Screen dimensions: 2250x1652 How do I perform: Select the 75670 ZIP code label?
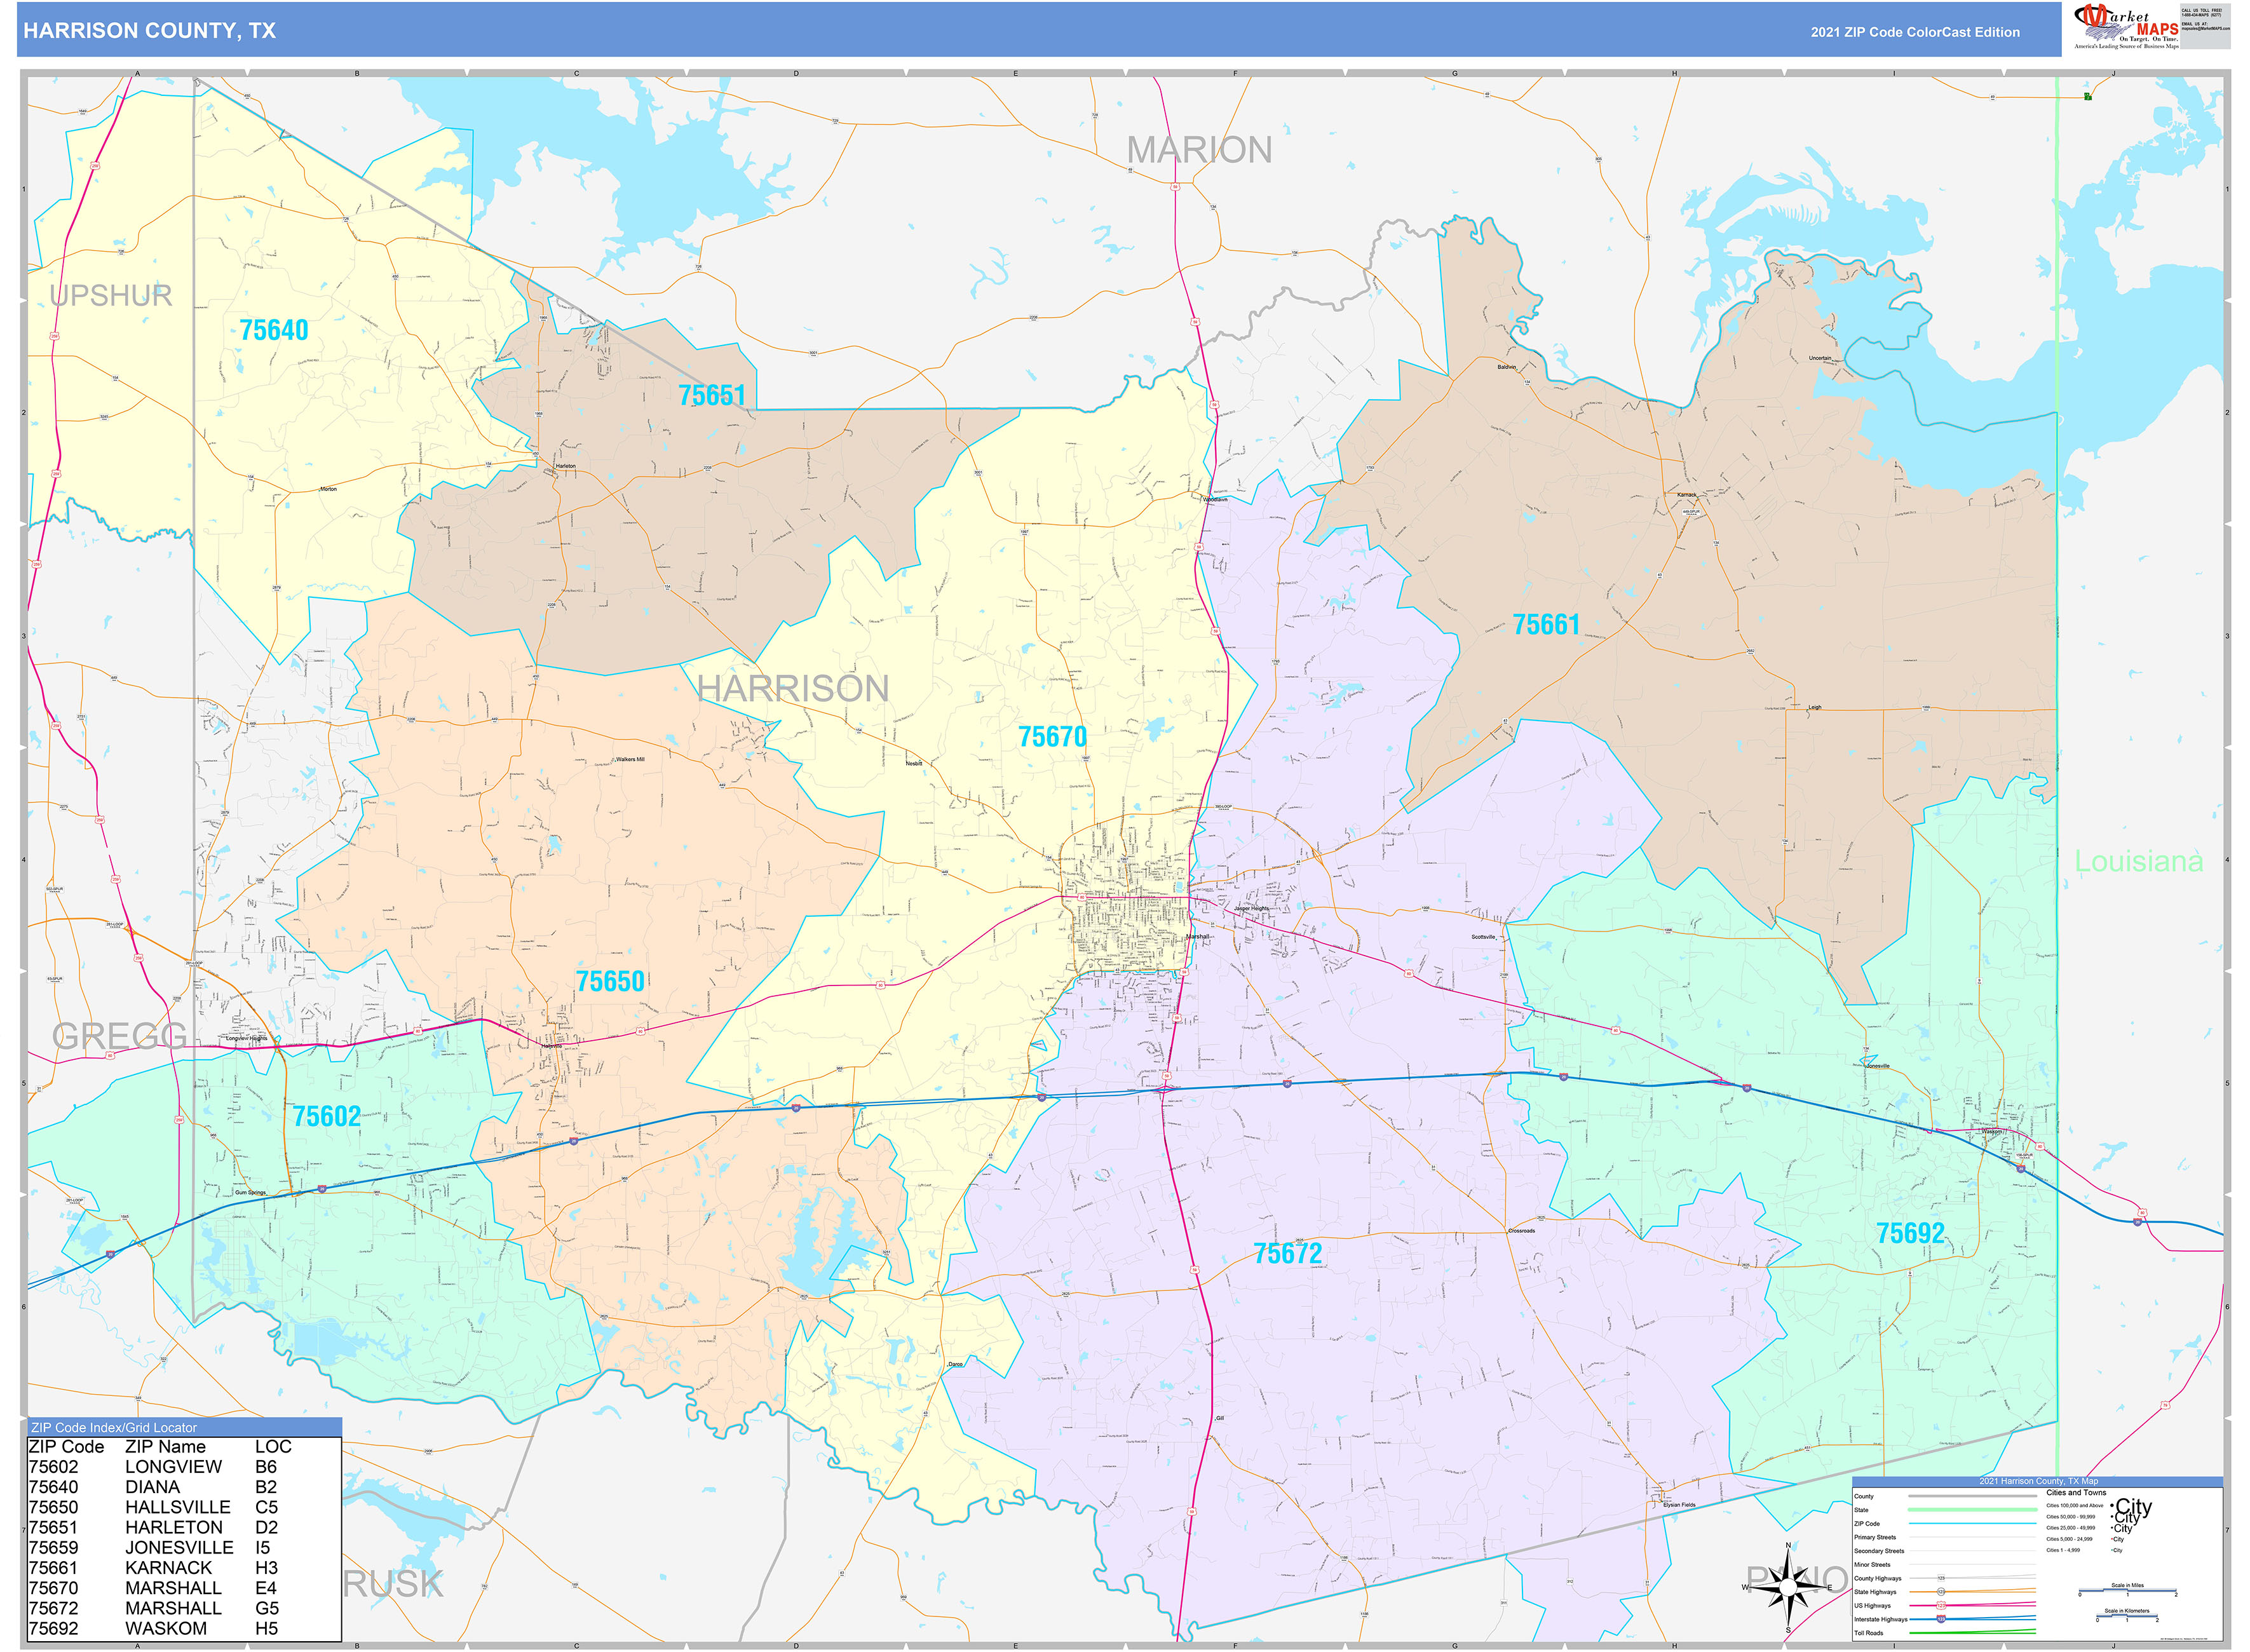pos(1052,737)
